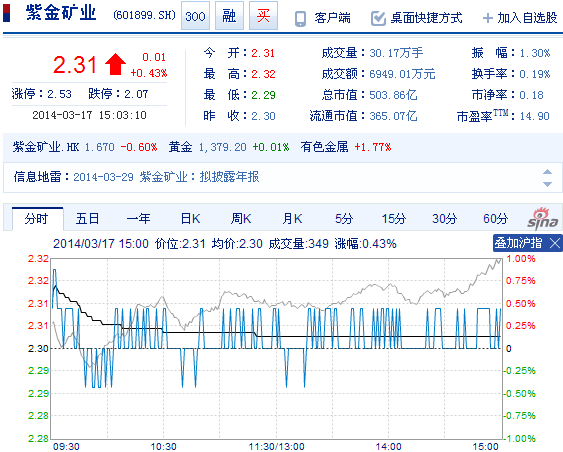Click the 市净率 value 0.18
Image resolution: width=563 pixels, height=452 pixels.
pos(532,95)
